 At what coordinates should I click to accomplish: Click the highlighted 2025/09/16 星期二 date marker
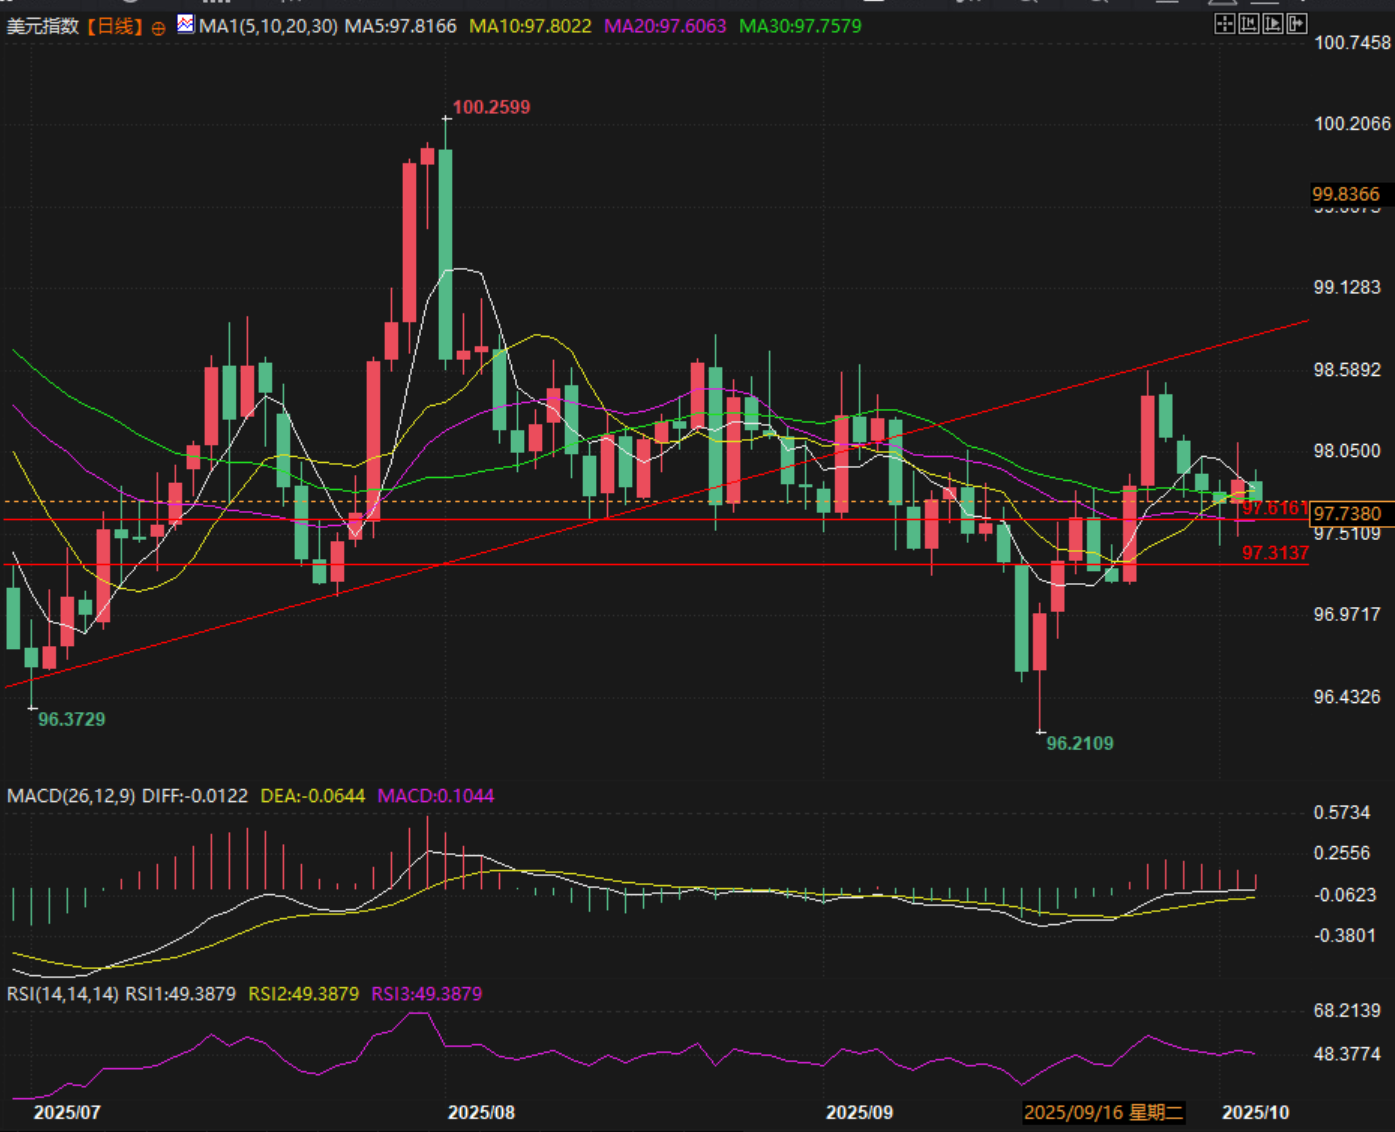1103,1112
